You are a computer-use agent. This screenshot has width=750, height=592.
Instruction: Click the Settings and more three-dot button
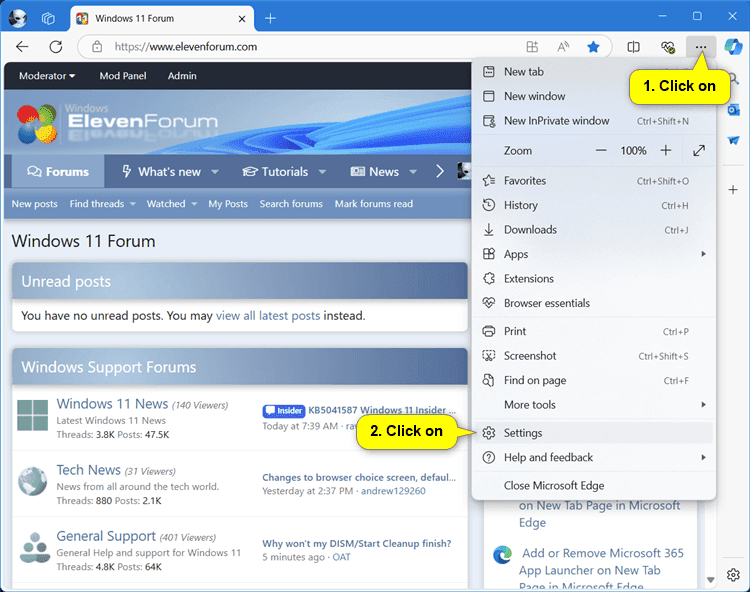pos(701,47)
